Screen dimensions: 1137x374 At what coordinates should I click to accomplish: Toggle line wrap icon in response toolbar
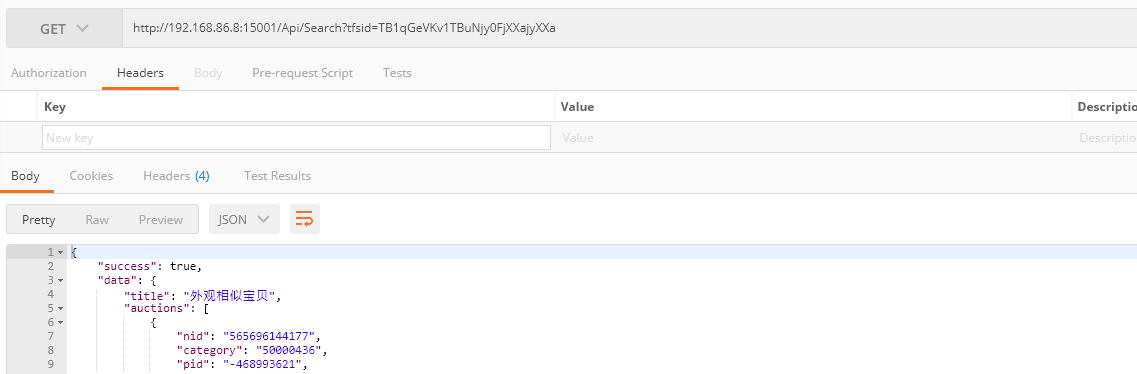(x=305, y=219)
